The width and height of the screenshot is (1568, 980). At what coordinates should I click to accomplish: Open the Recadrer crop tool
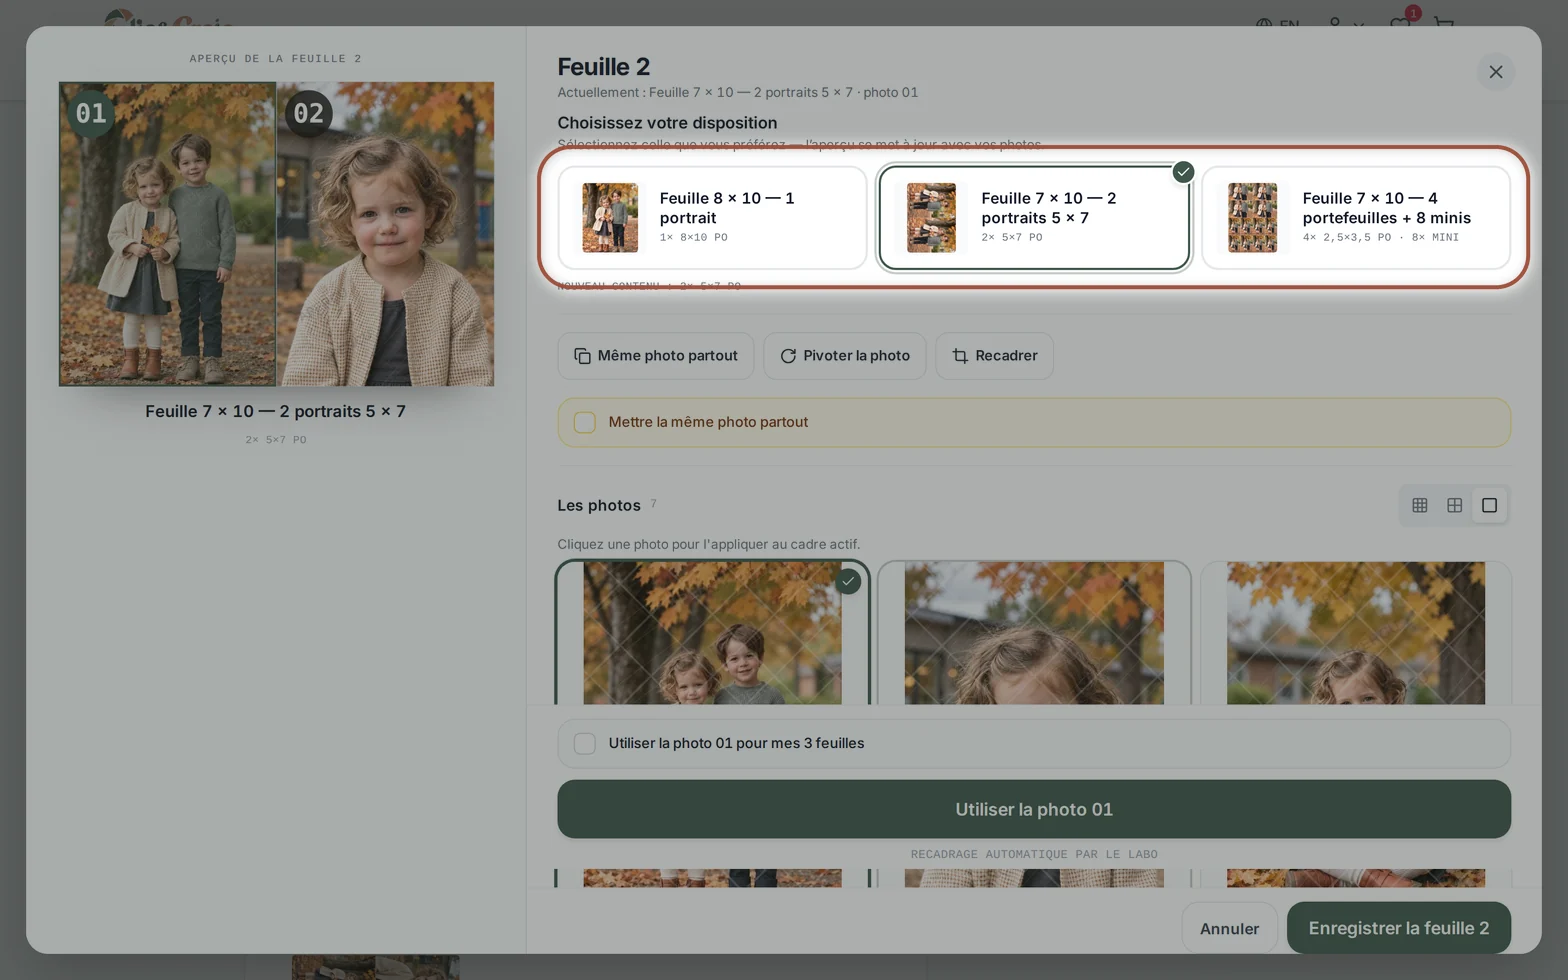pyautogui.click(x=994, y=356)
